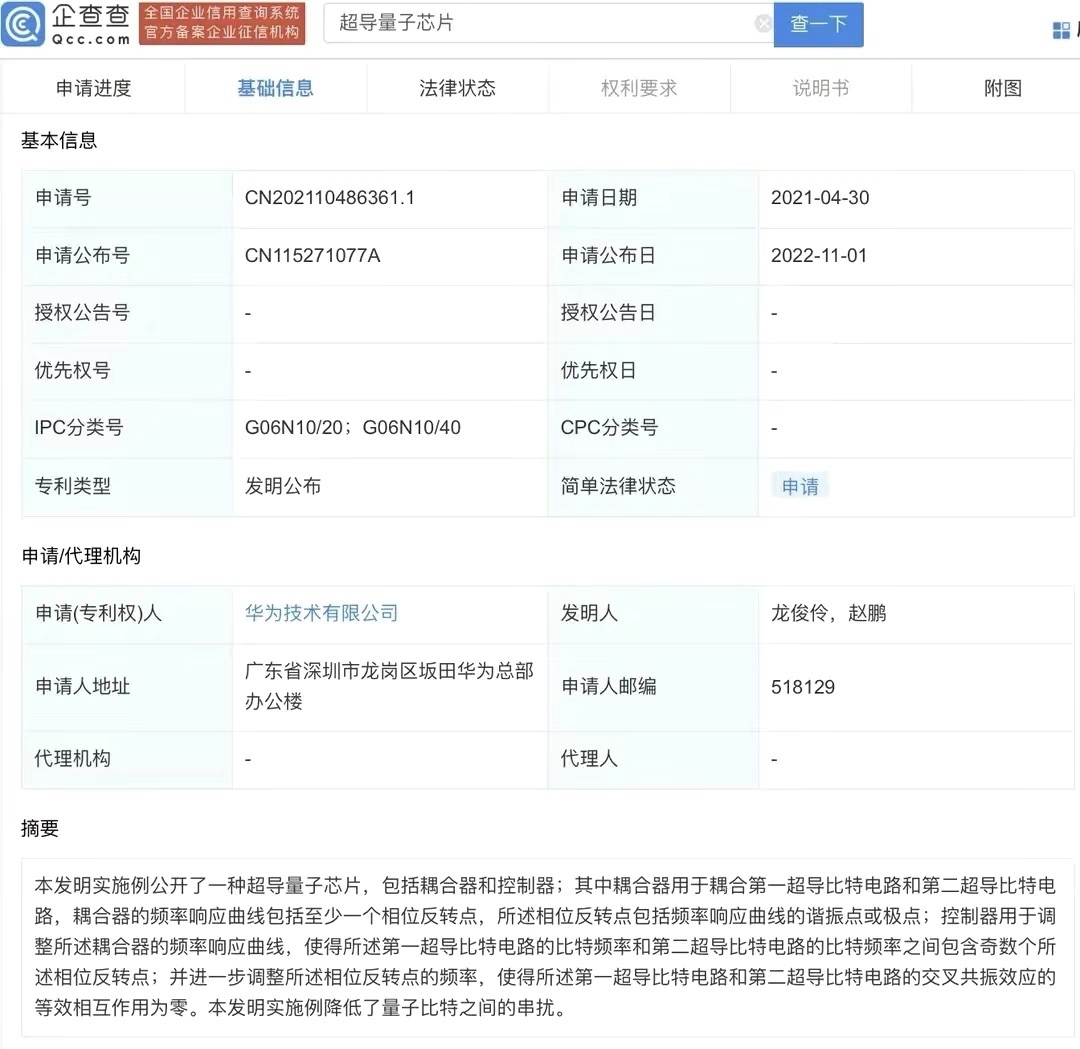Click the 授权公告日 field label
Image resolution: width=1080 pixels, height=1049 pixels.
[x=609, y=313]
